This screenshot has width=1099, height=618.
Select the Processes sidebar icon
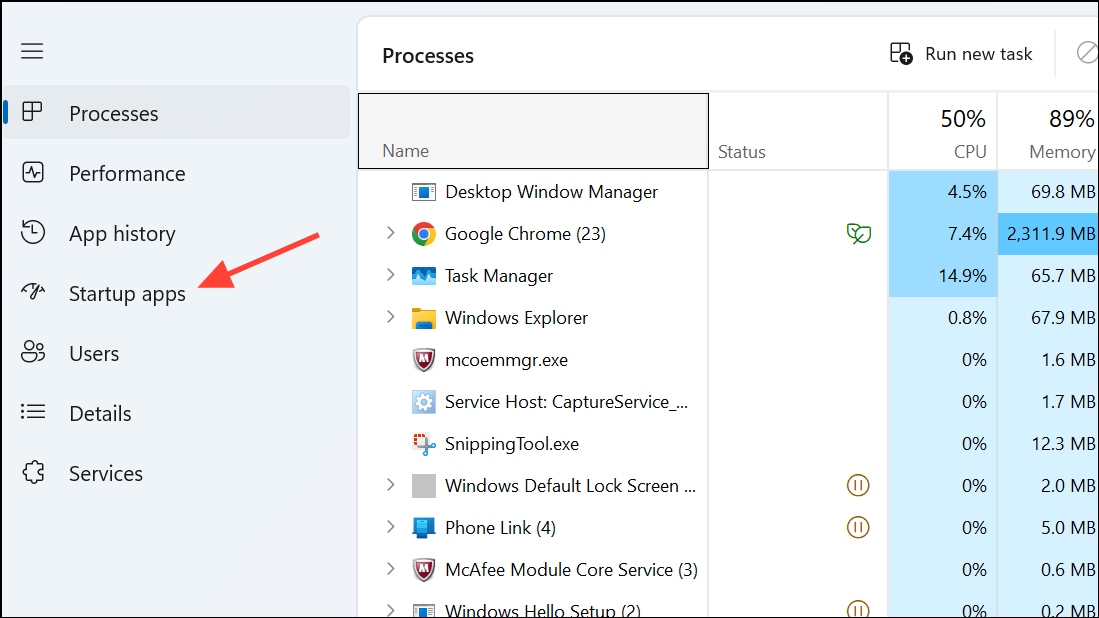tap(33, 113)
